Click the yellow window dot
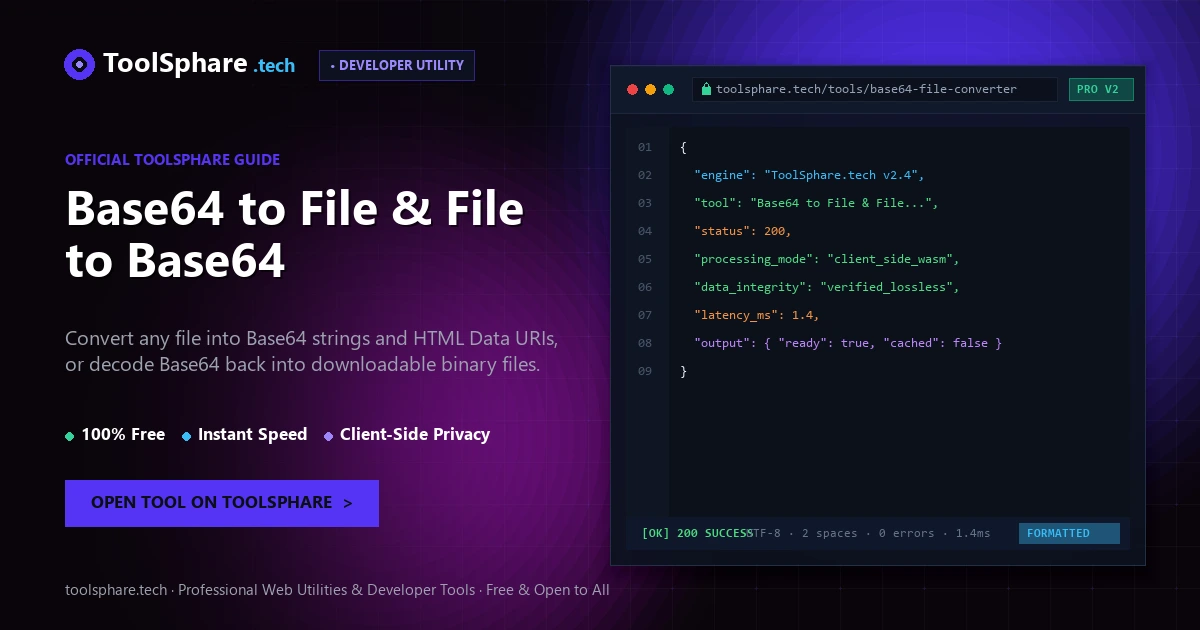 [x=651, y=89]
